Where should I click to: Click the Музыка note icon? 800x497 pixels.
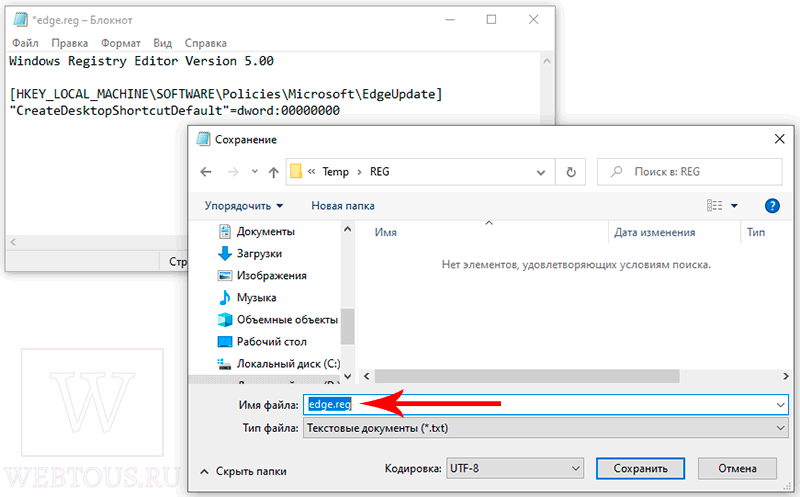[x=224, y=297]
